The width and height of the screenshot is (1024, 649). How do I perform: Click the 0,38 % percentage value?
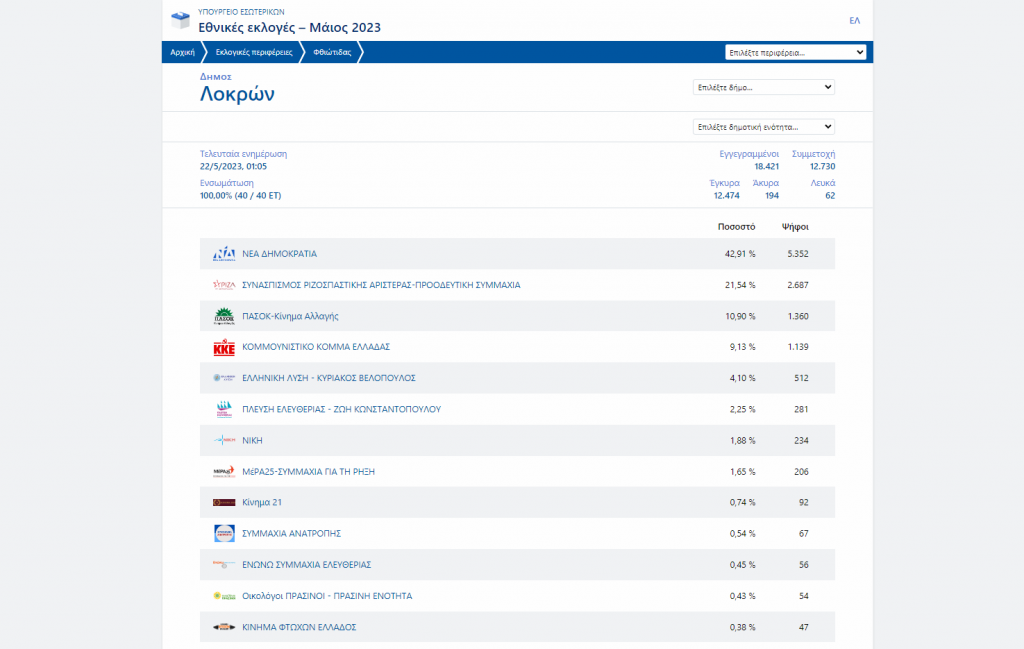[x=743, y=627]
